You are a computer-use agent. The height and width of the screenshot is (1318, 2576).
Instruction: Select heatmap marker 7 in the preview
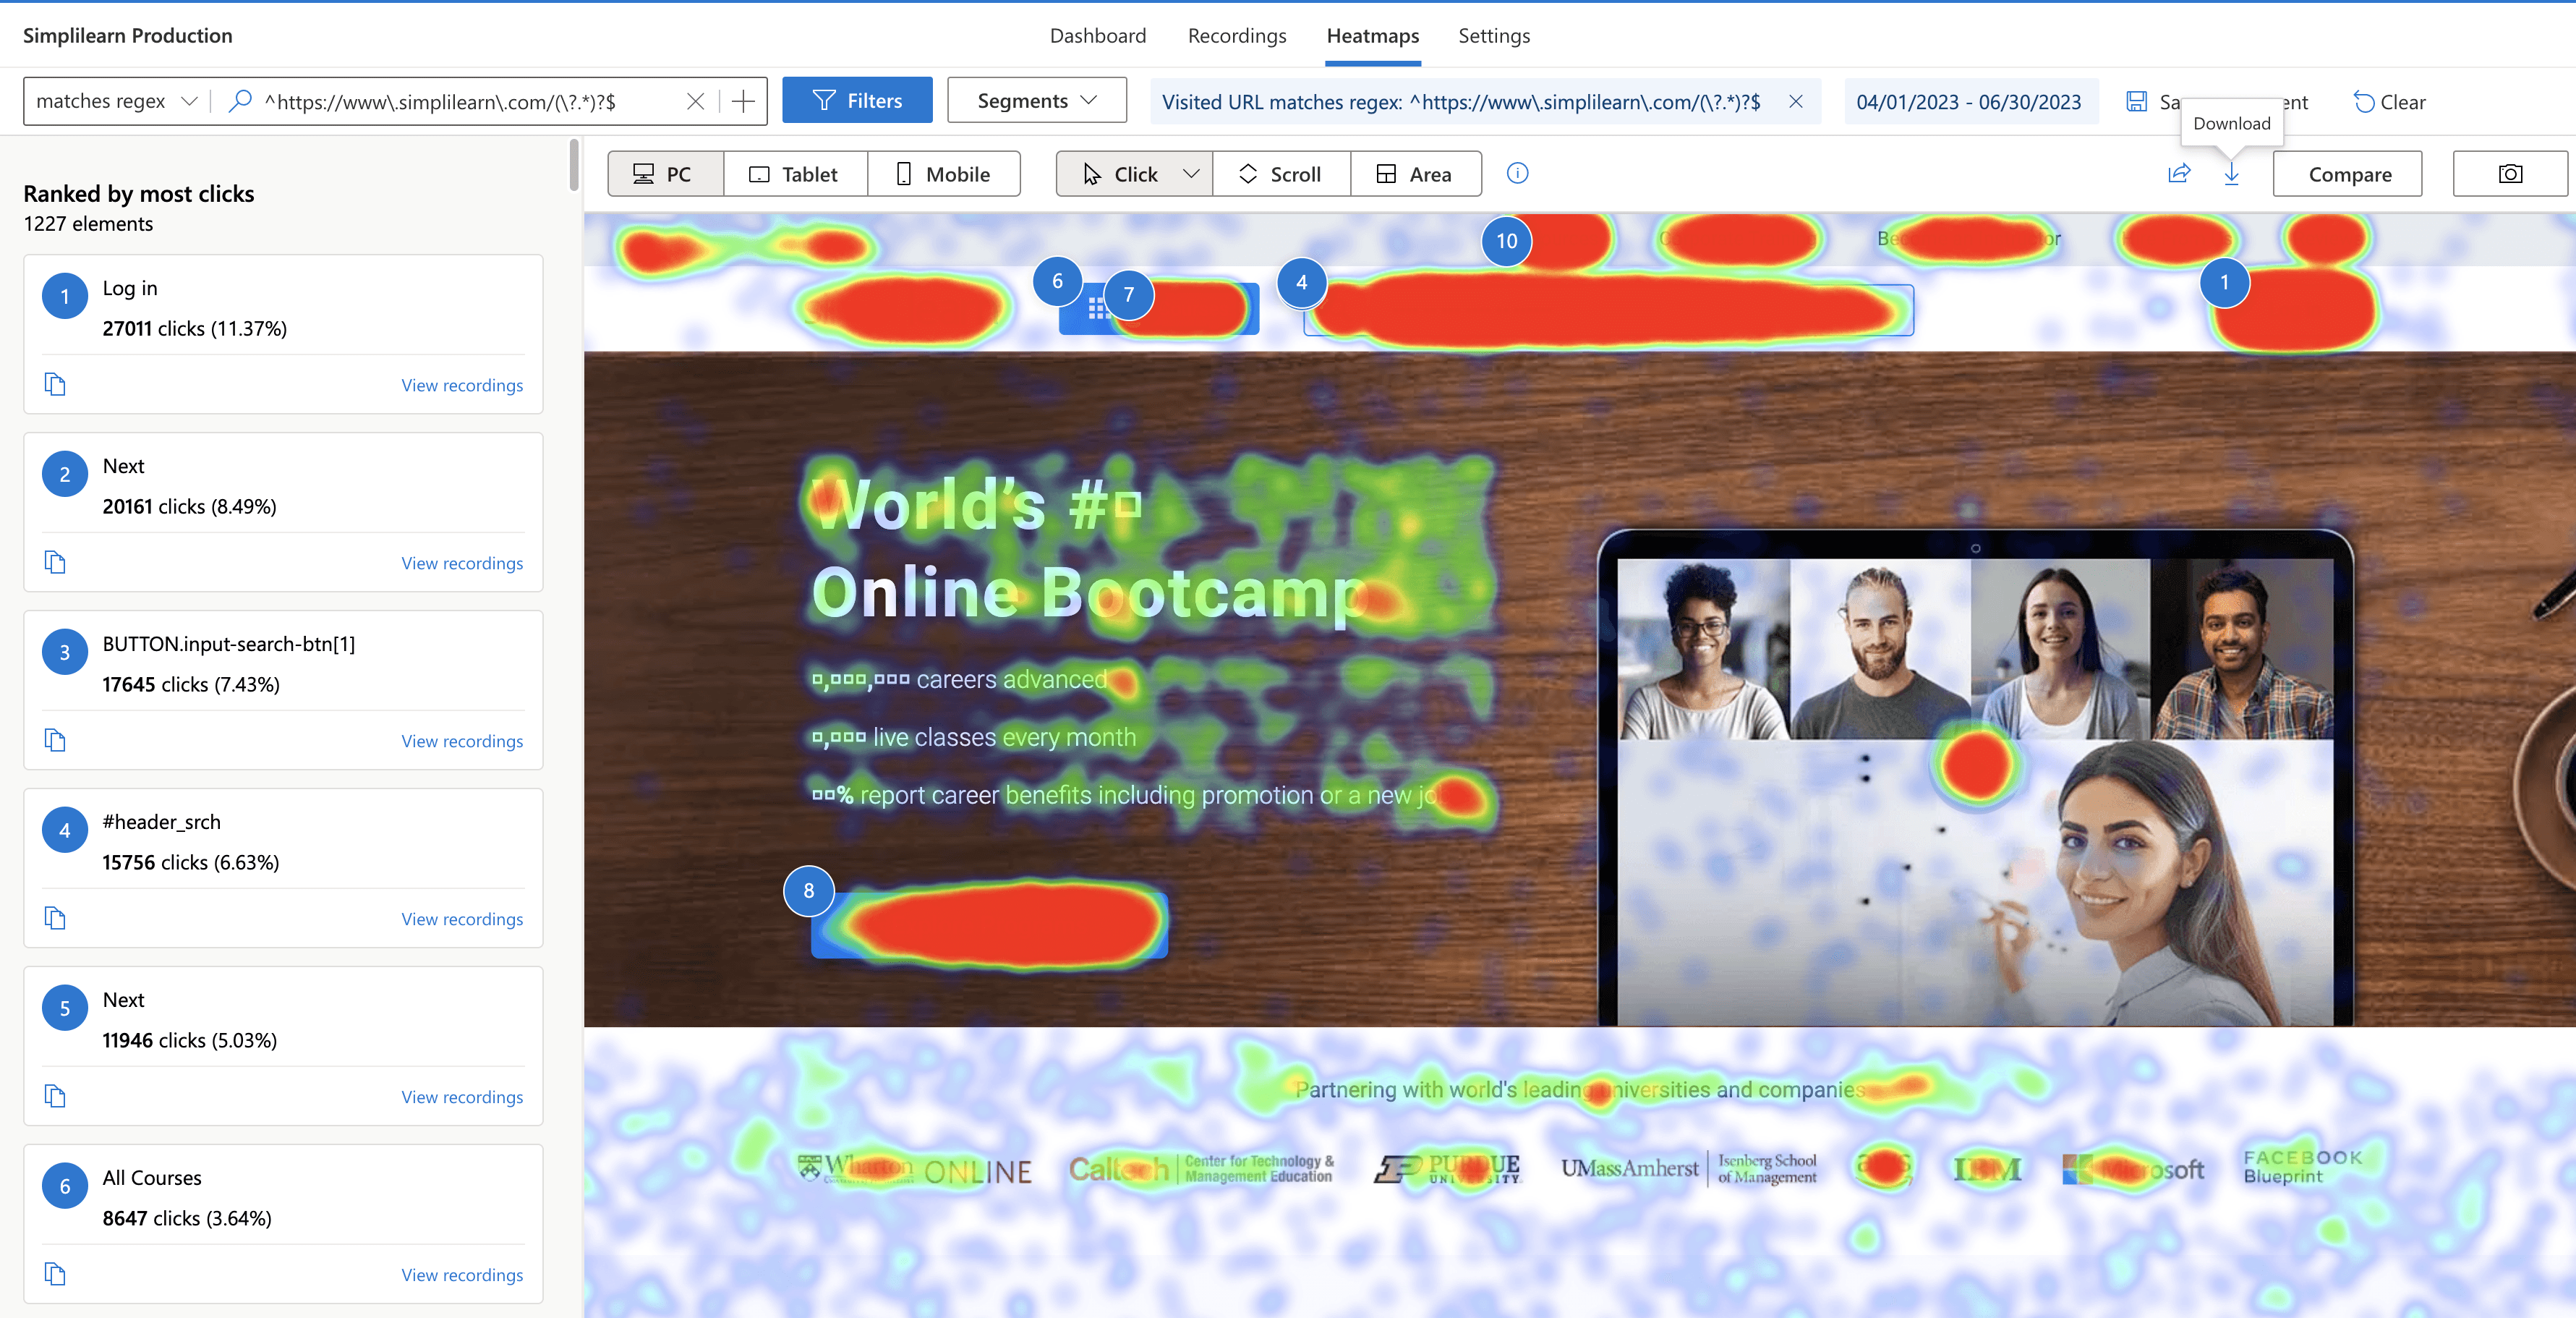click(x=1129, y=295)
